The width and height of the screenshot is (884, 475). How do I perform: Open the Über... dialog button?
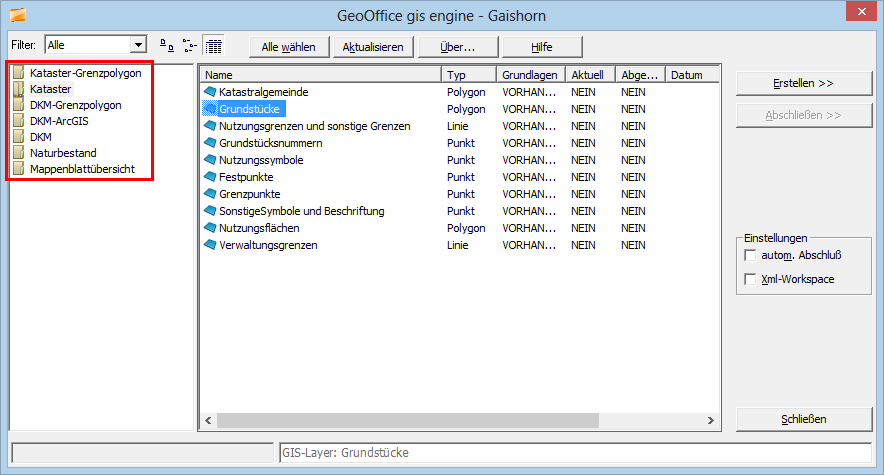pyautogui.click(x=458, y=47)
